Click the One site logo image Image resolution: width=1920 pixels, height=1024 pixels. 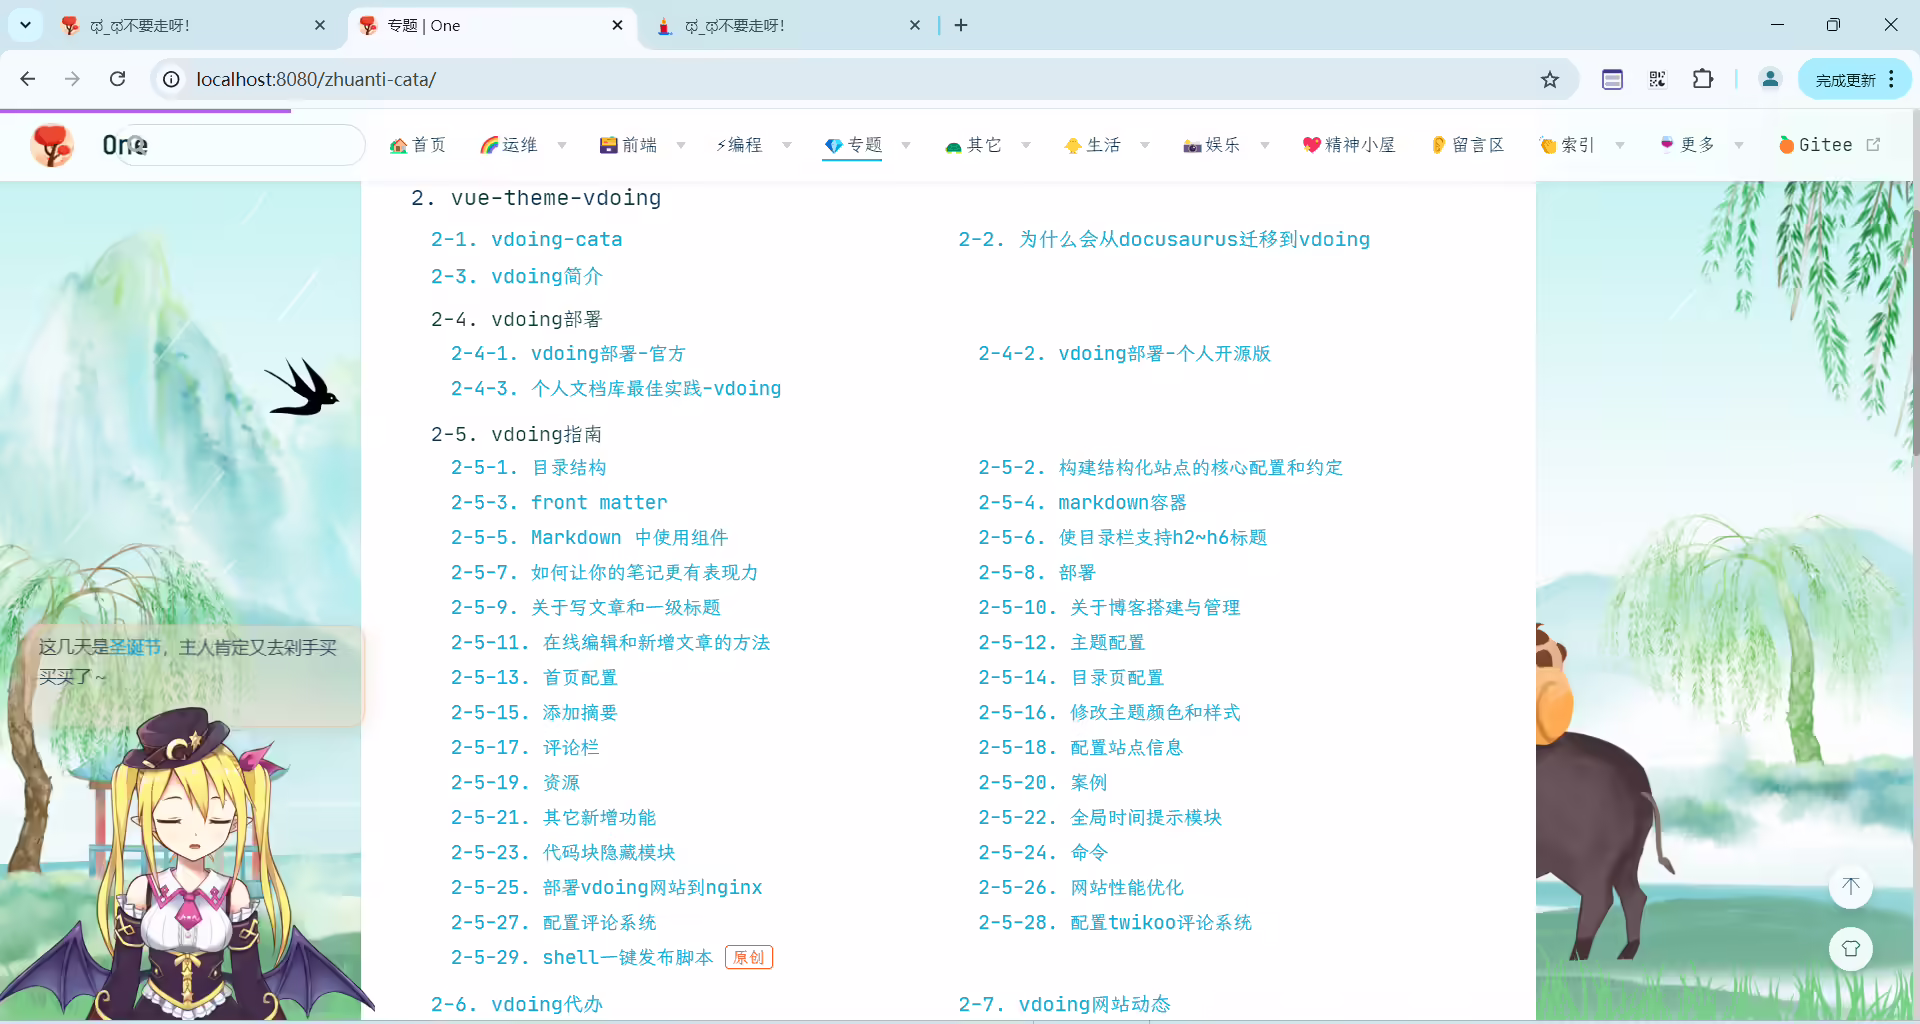click(x=52, y=145)
